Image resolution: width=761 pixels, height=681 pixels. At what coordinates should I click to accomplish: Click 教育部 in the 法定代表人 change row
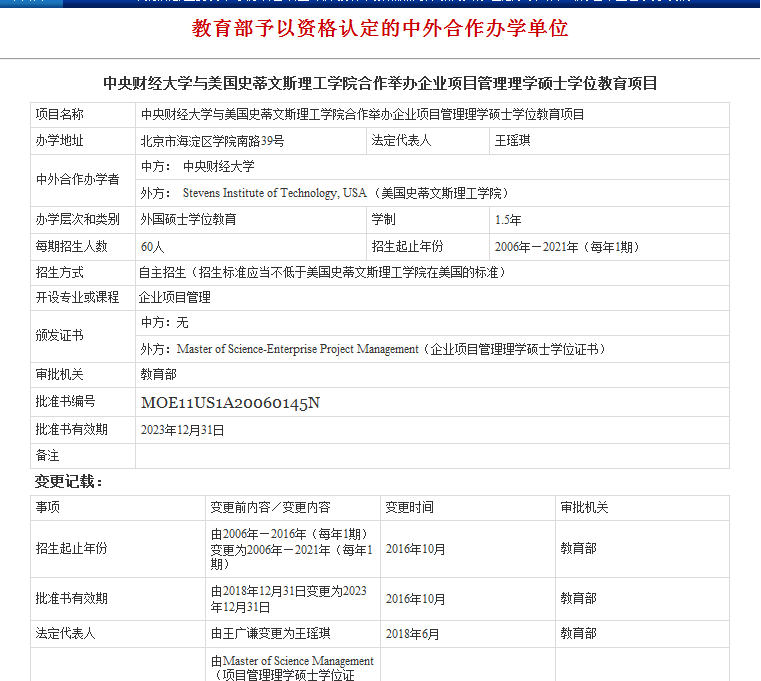(x=579, y=634)
